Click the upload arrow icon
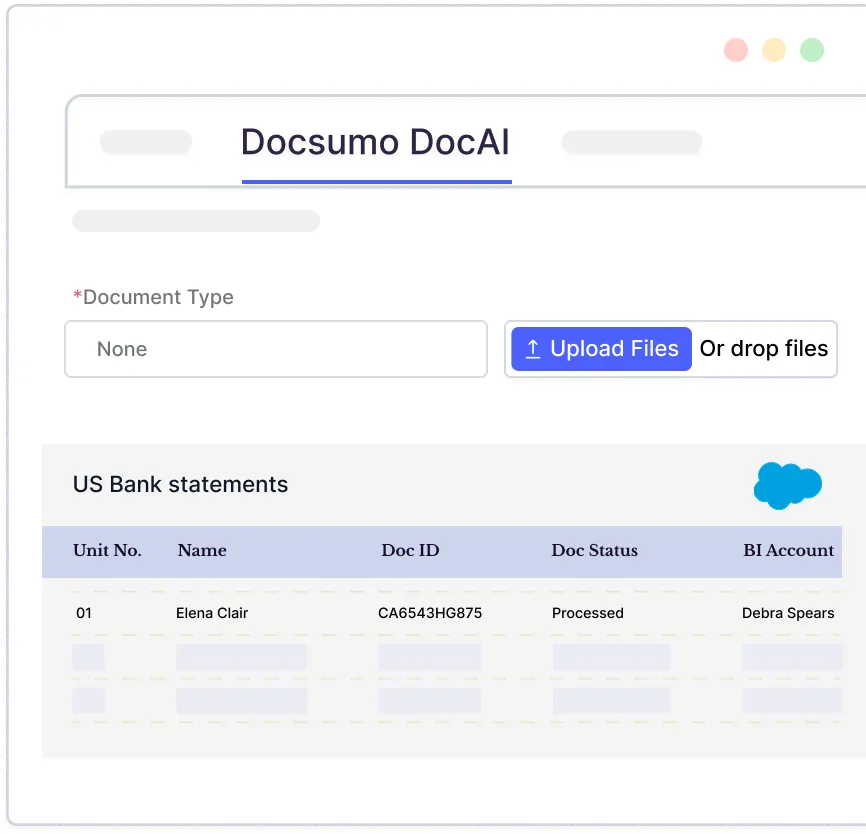 (x=532, y=349)
